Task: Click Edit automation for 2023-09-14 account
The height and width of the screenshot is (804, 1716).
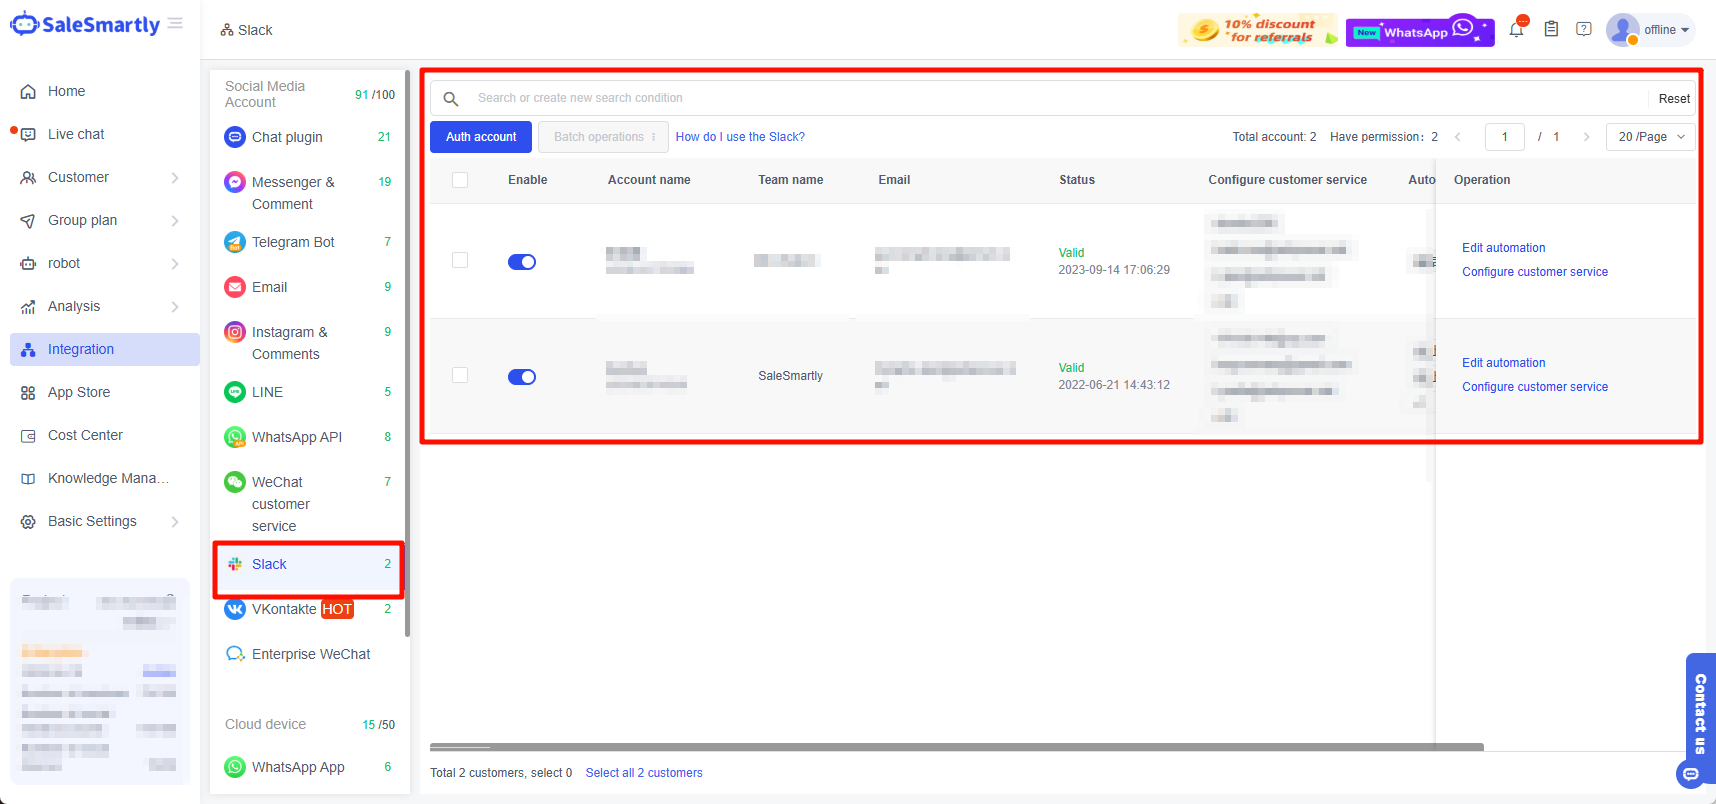Action: [x=1503, y=248]
